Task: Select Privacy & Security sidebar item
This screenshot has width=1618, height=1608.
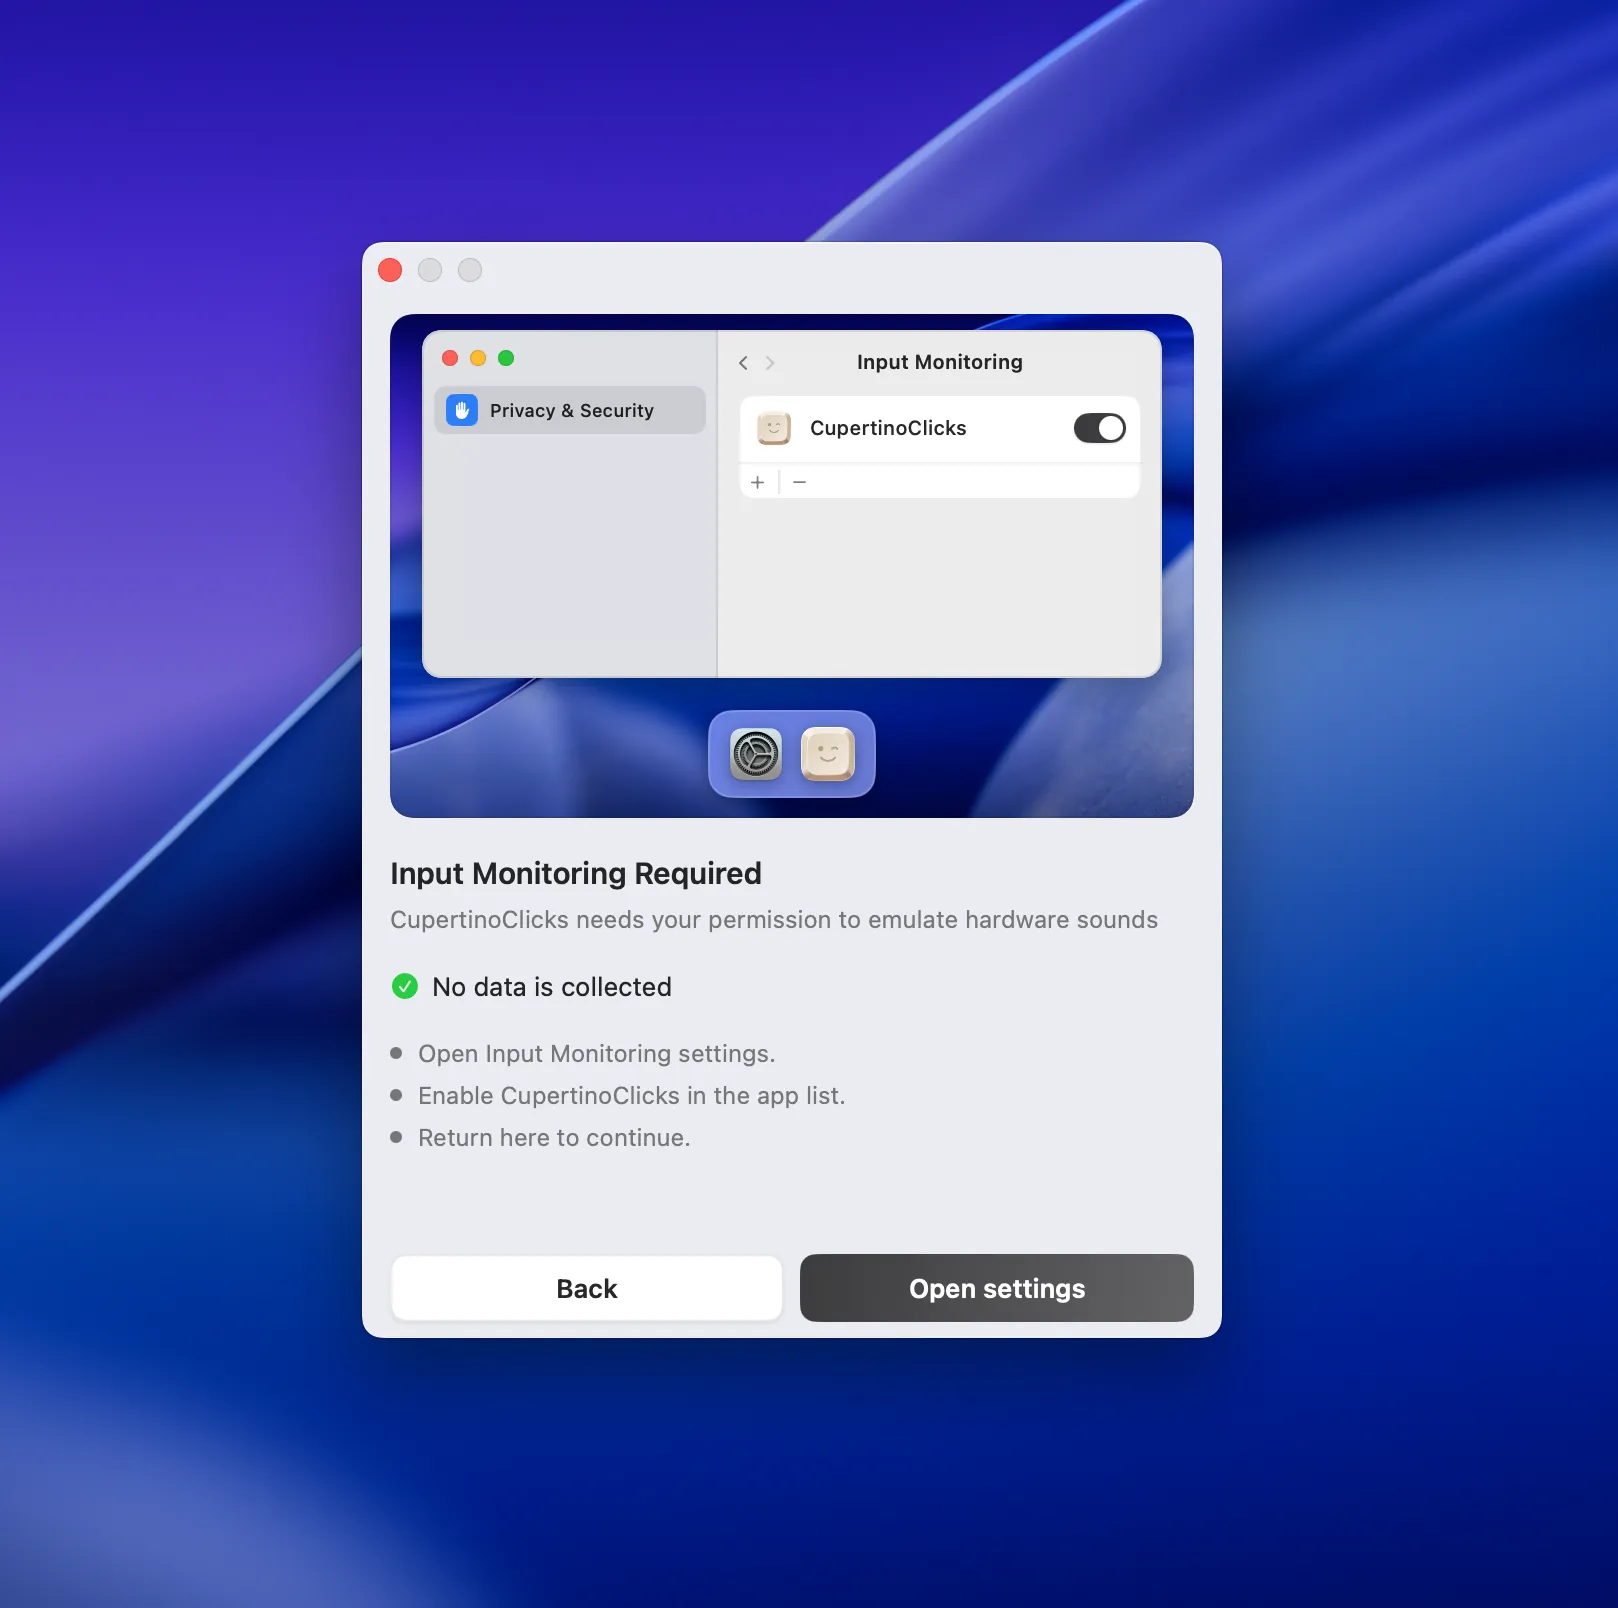Action: [570, 410]
